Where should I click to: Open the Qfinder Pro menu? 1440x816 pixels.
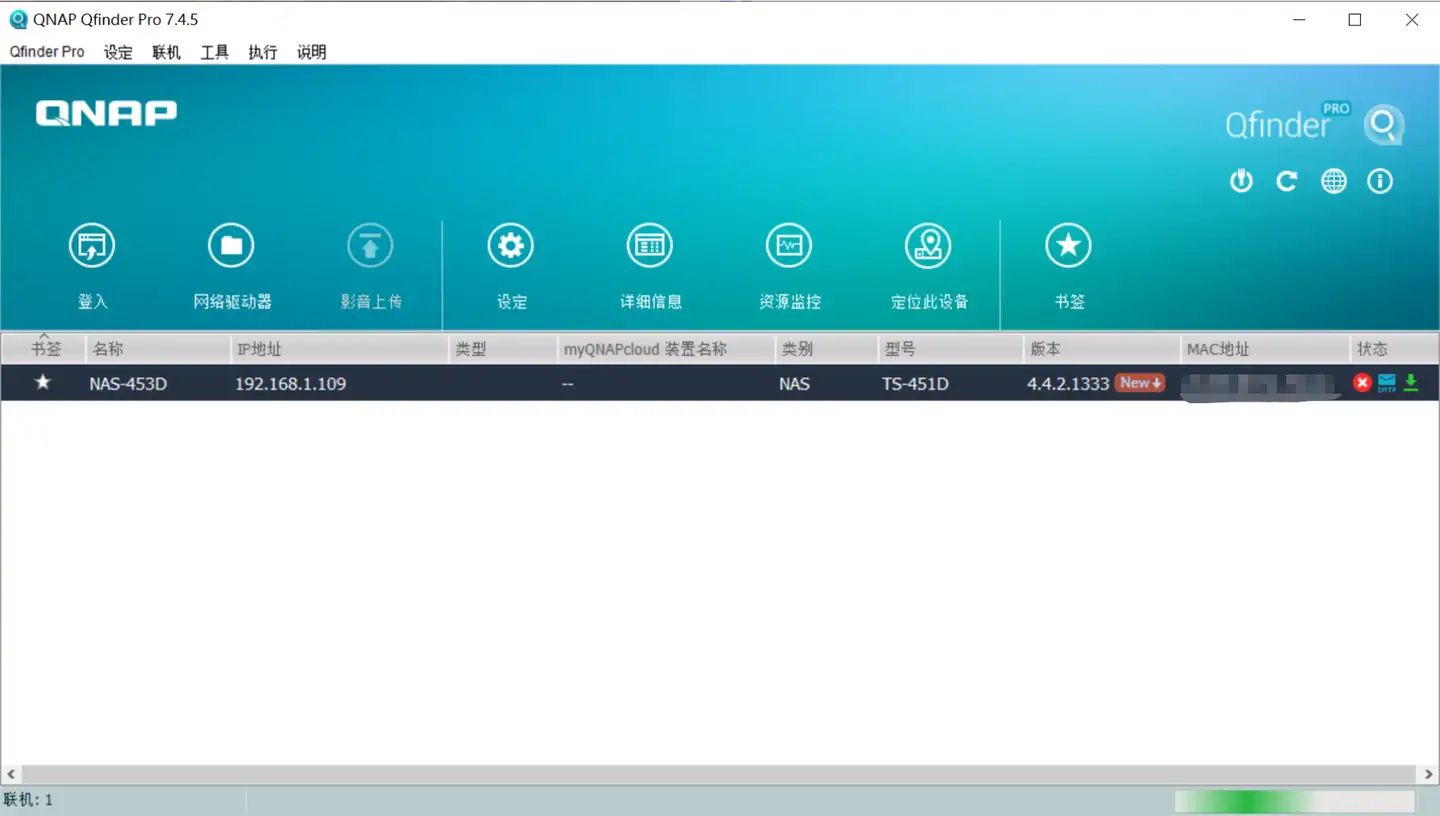tap(47, 52)
